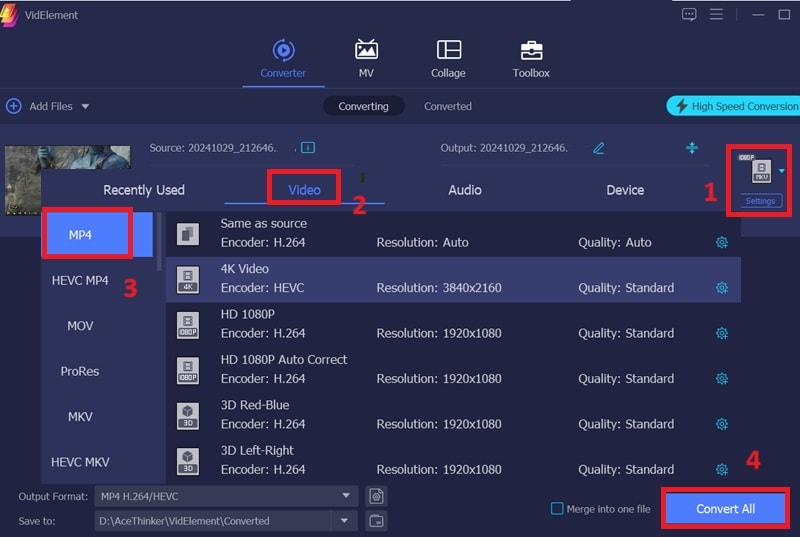Screen dimensions: 800x537
Task: Choose the 3D Red-Blue preset row
Action: pyautogui.click(x=453, y=416)
